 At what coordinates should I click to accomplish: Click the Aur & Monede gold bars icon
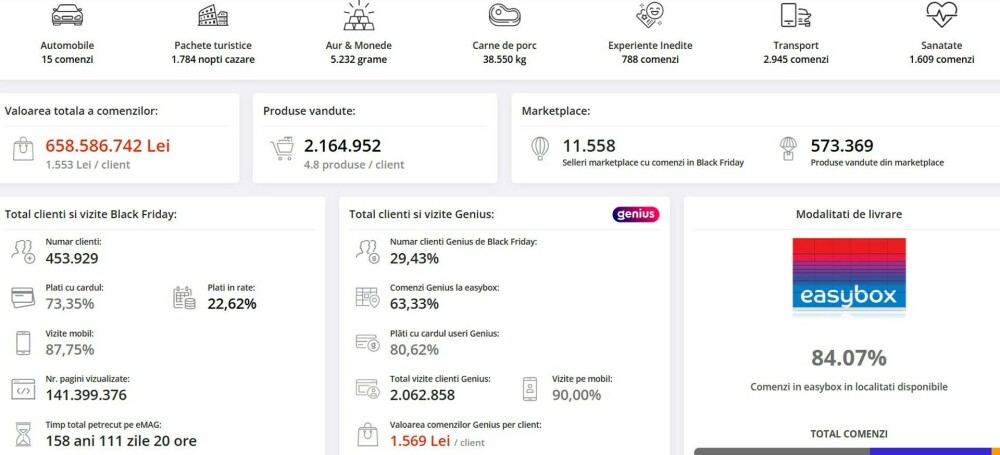coord(359,15)
